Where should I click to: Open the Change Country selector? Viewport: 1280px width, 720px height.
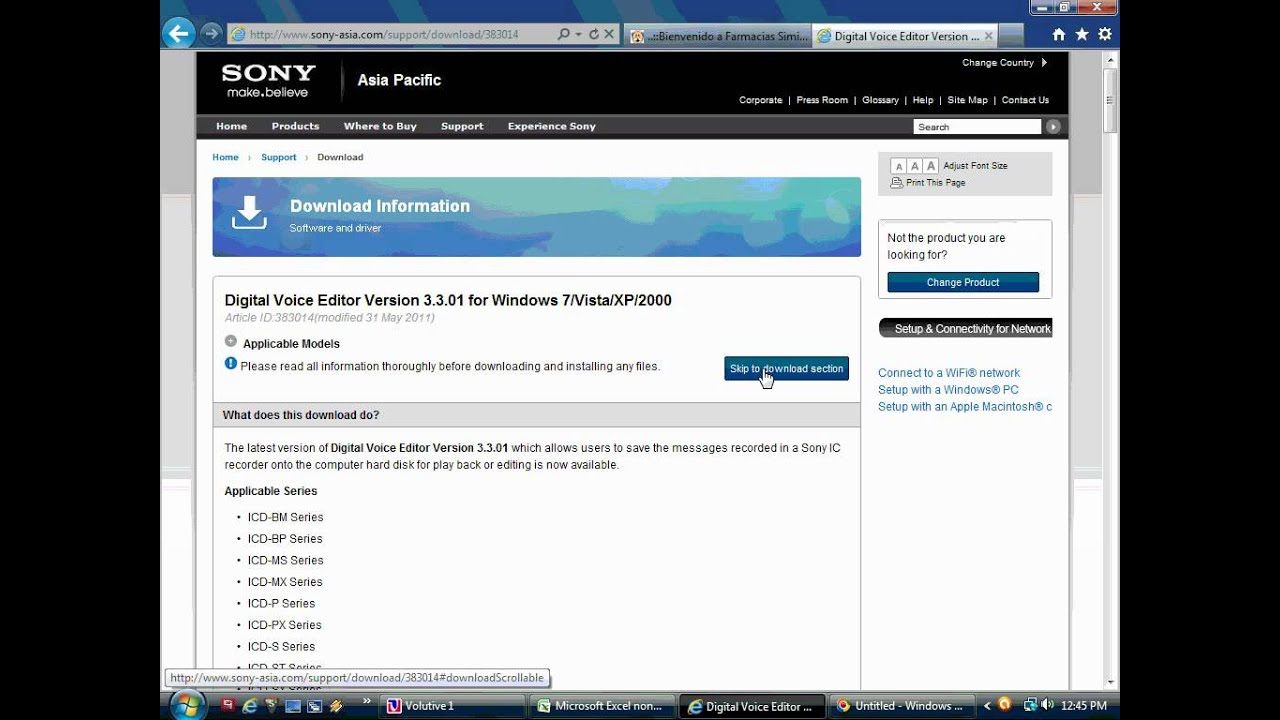click(1004, 62)
